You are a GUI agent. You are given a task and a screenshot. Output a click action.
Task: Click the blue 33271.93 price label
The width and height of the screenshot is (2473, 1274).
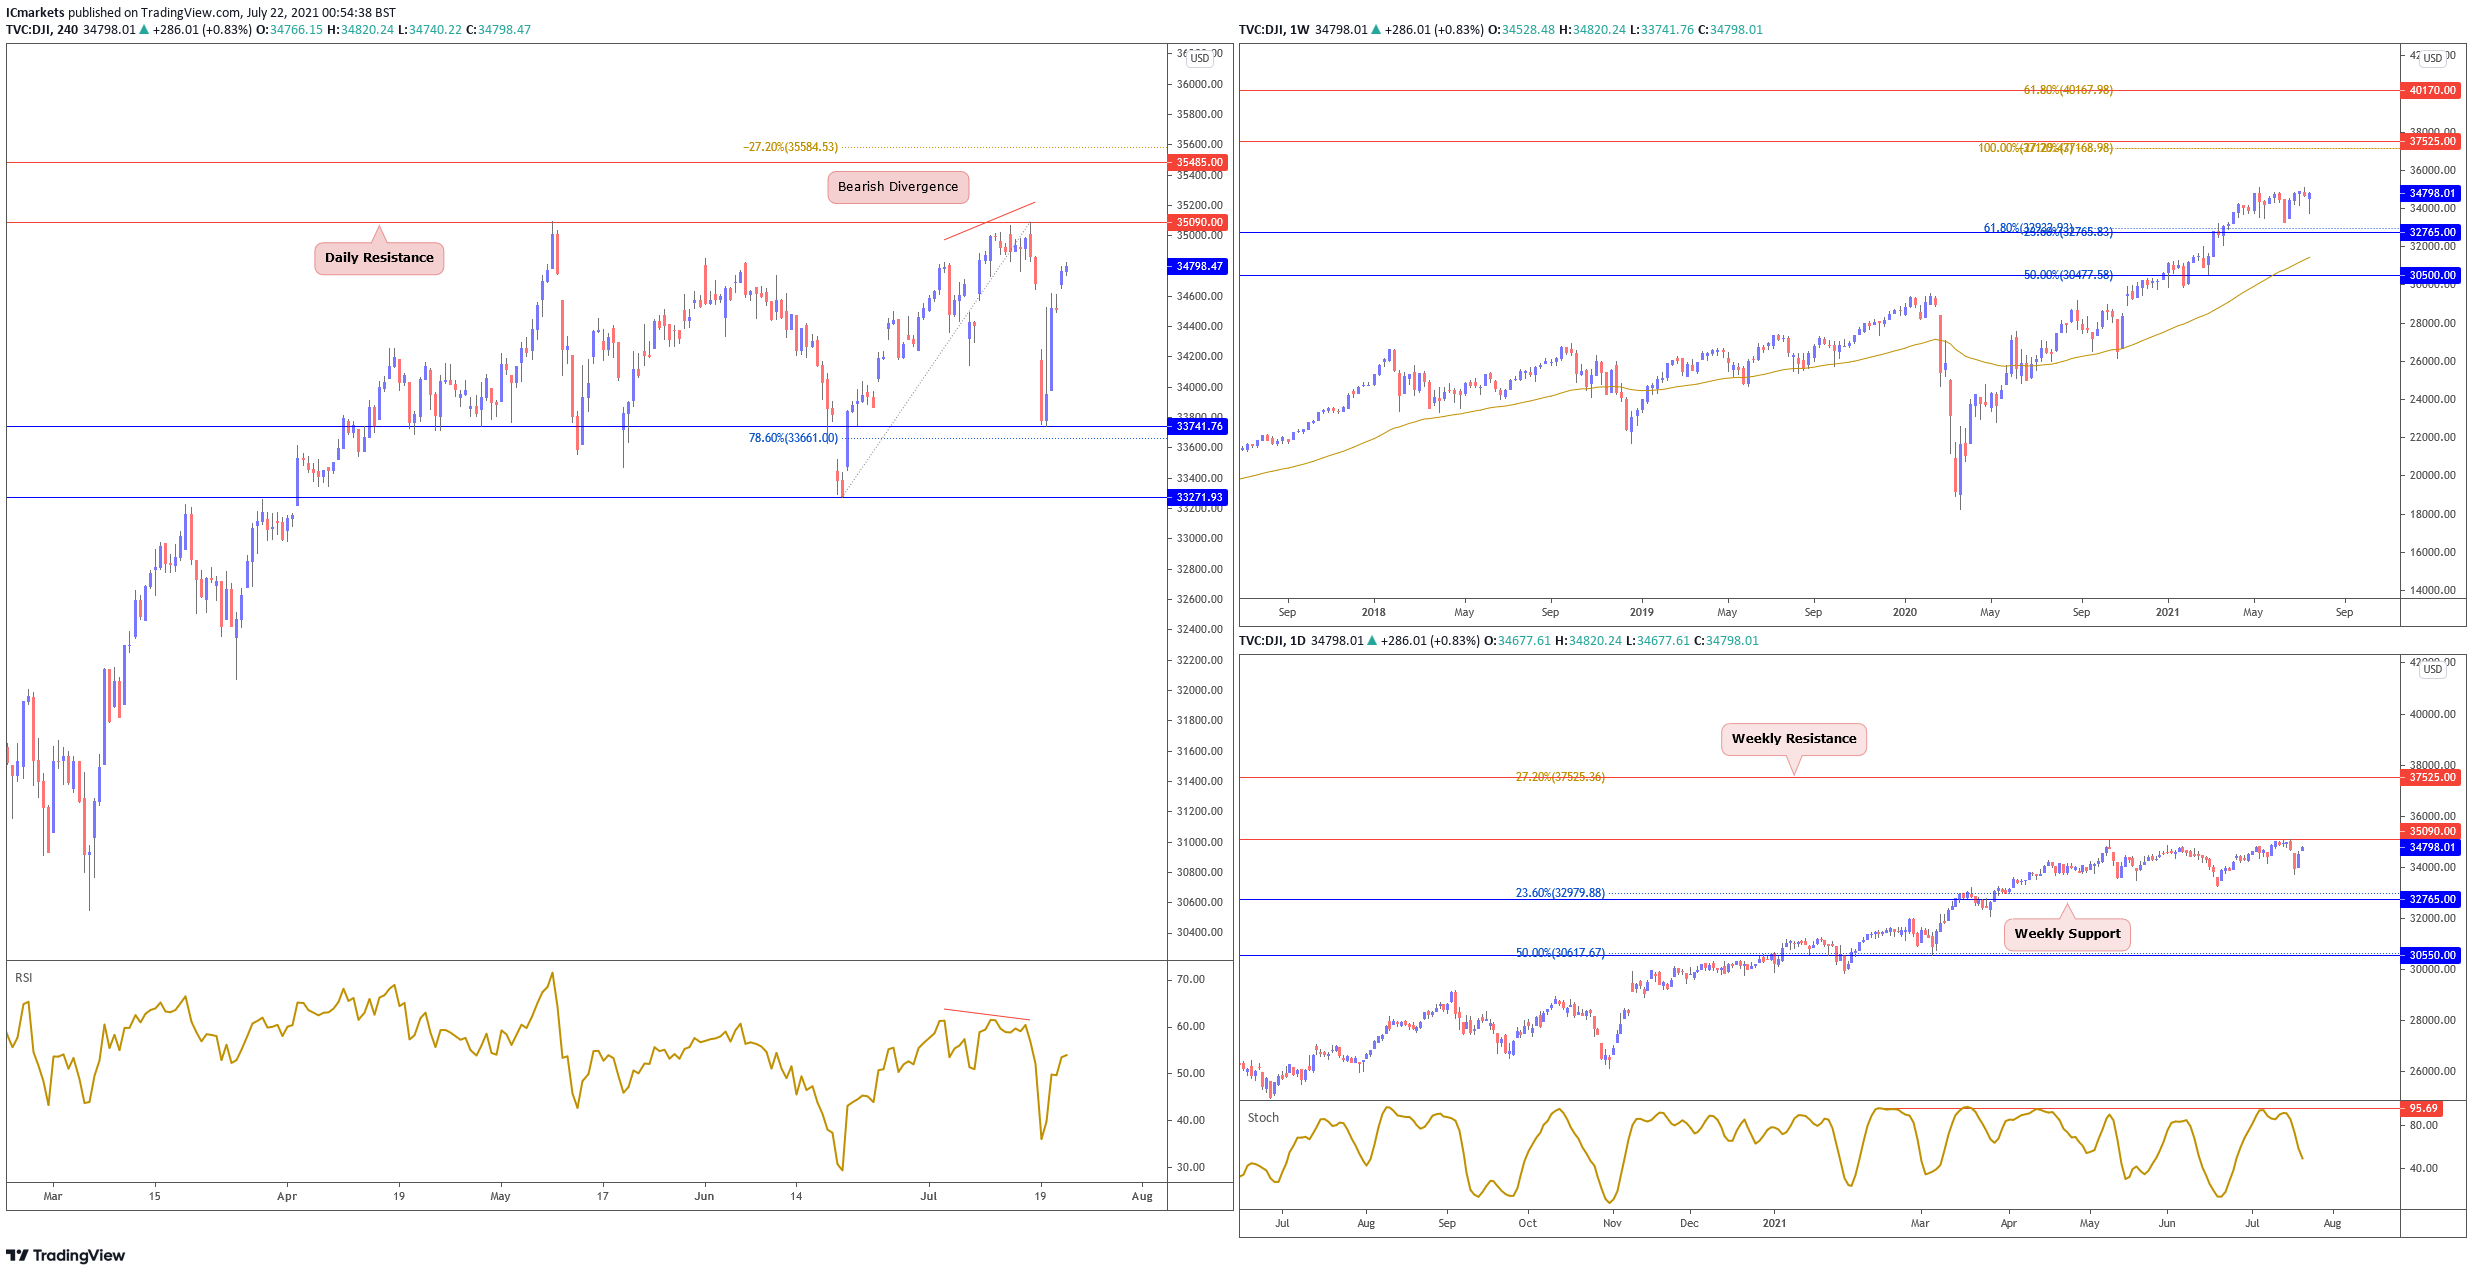tap(1198, 497)
